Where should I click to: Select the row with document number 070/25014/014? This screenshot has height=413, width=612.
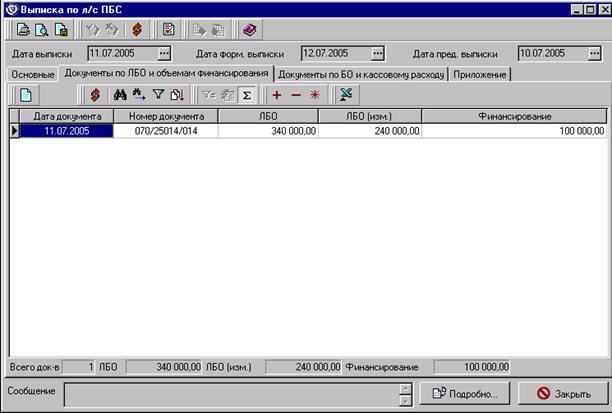coord(308,131)
